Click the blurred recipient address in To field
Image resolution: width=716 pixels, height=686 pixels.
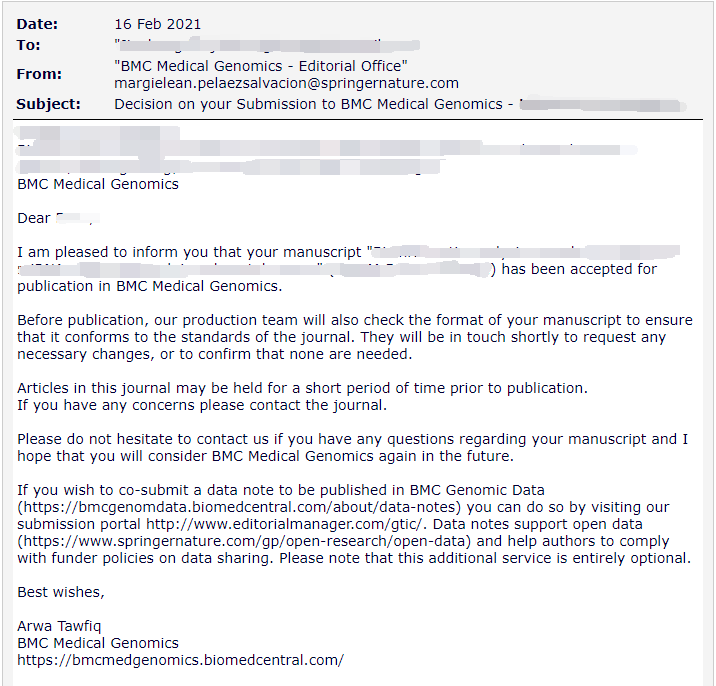click(267, 45)
